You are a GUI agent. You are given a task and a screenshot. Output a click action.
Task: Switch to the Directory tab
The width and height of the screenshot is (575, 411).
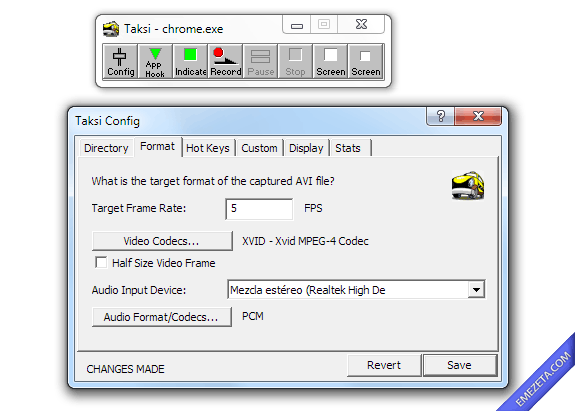[106, 148]
